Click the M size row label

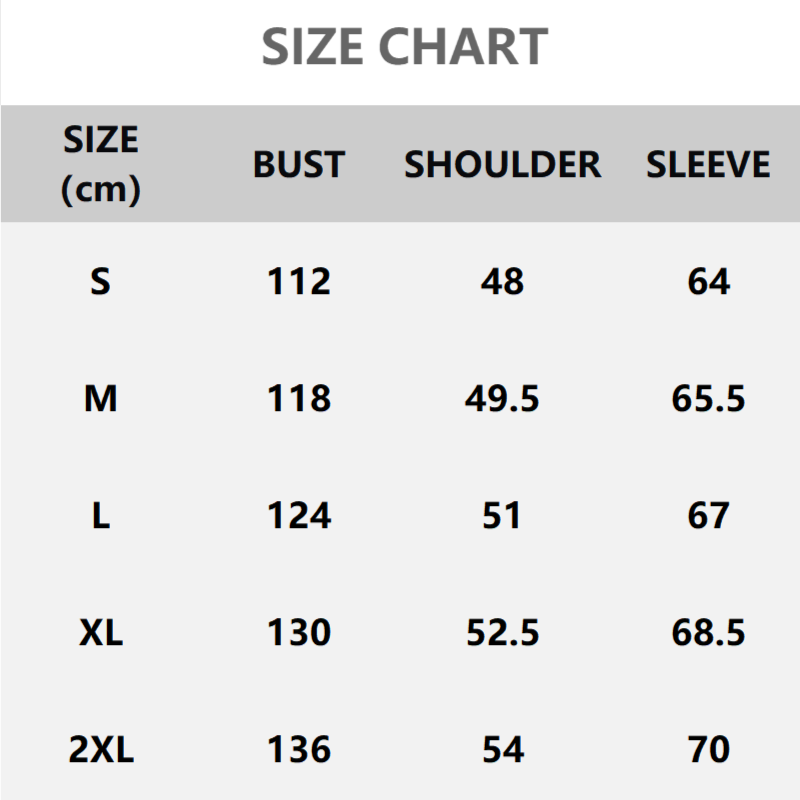point(100,399)
